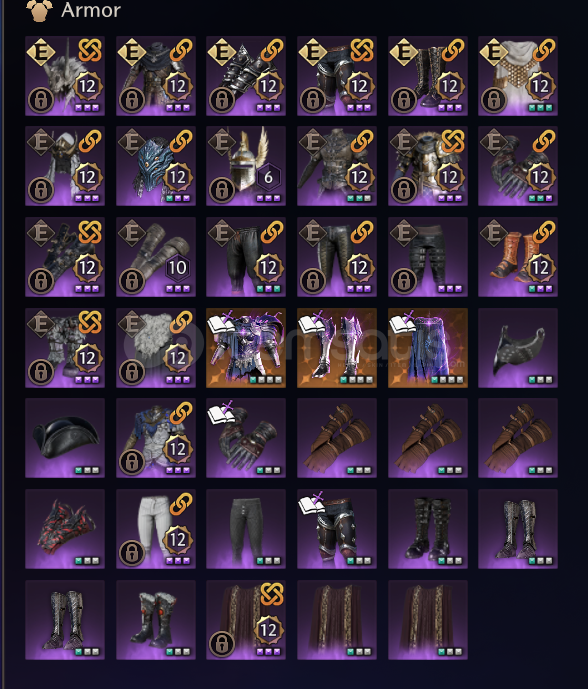Select the glowing leg greaves on orange background
The image size is (588, 689).
[x=337, y=348]
